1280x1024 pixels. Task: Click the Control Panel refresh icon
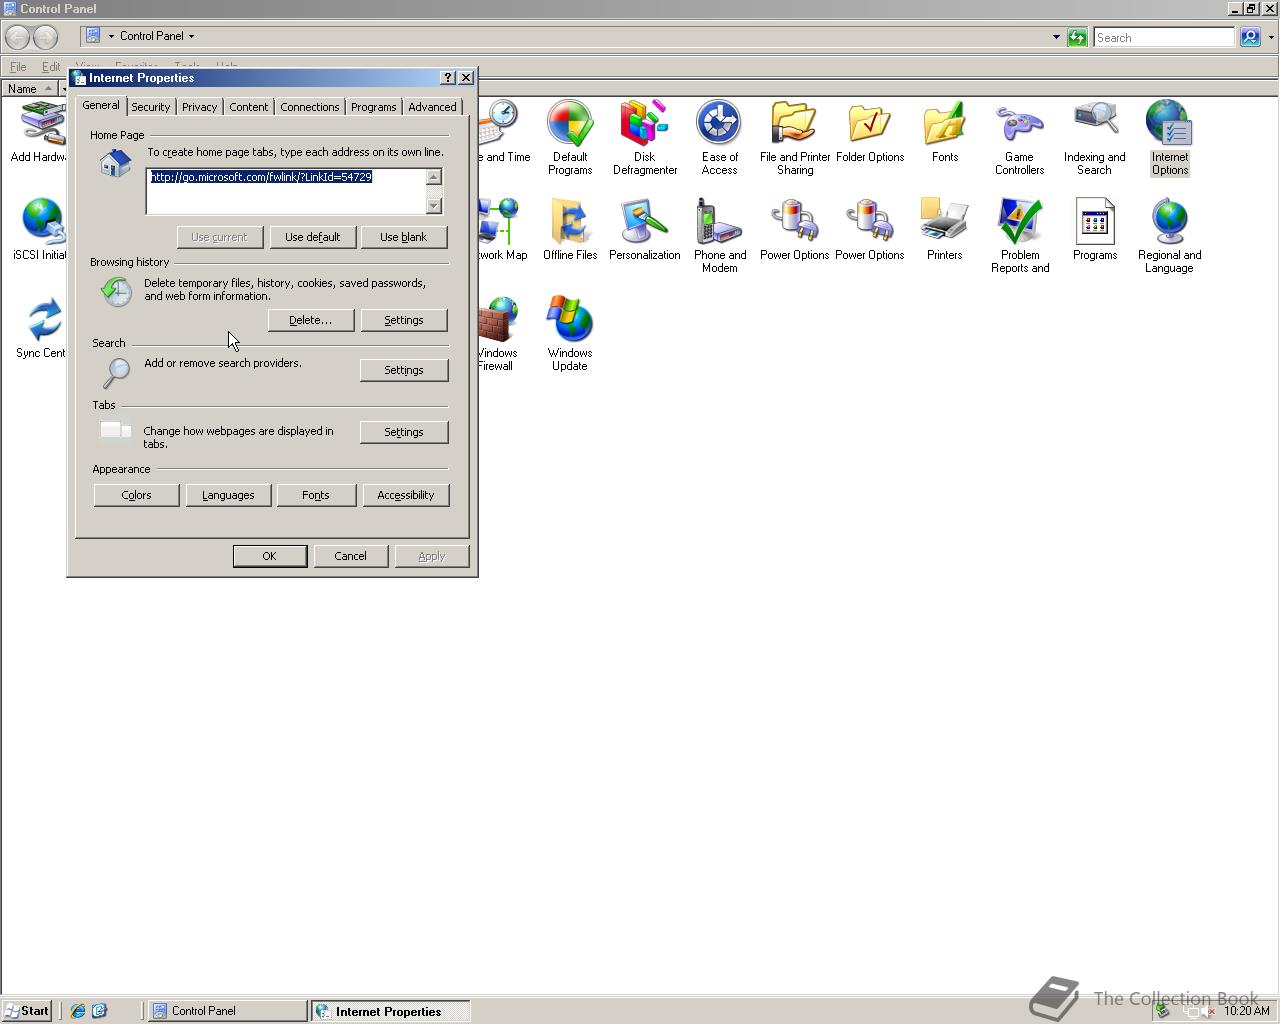tap(1077, 37)
